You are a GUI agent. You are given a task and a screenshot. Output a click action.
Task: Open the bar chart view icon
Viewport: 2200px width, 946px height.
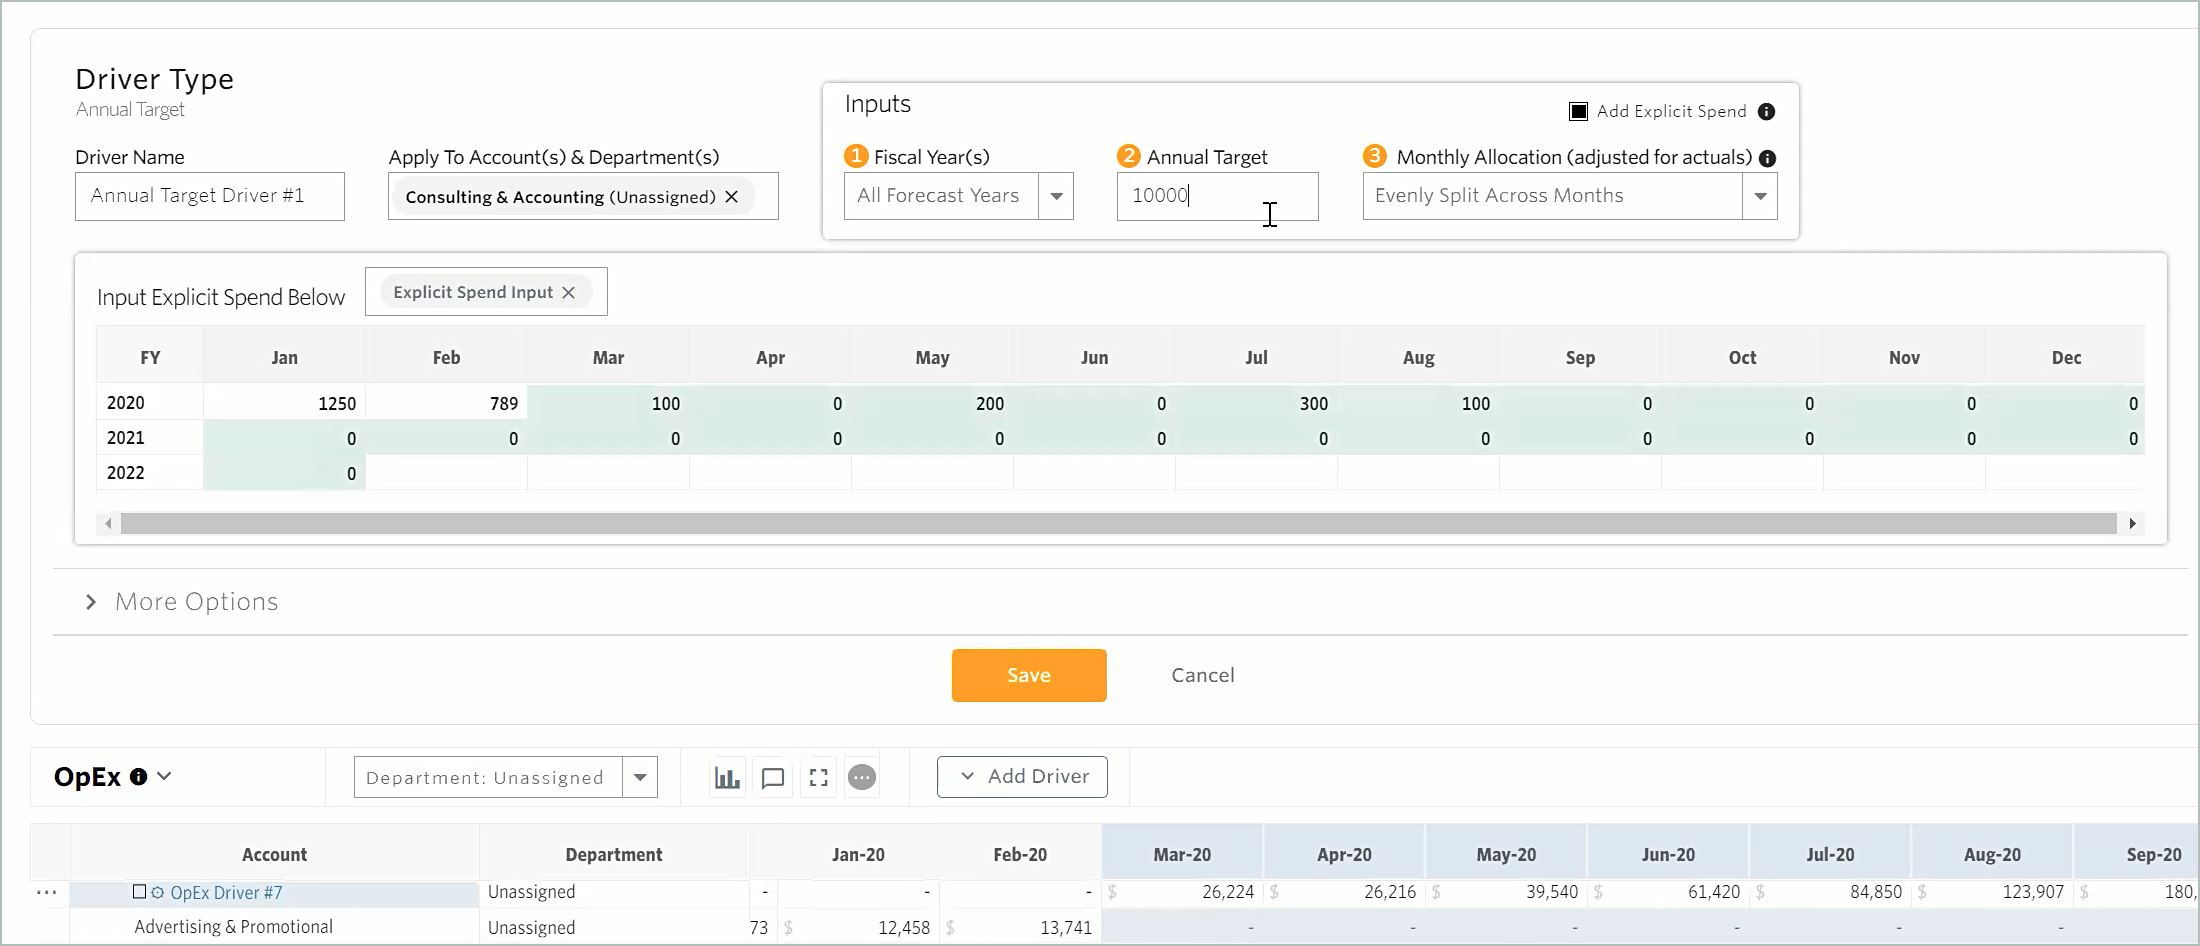point(727,778)
